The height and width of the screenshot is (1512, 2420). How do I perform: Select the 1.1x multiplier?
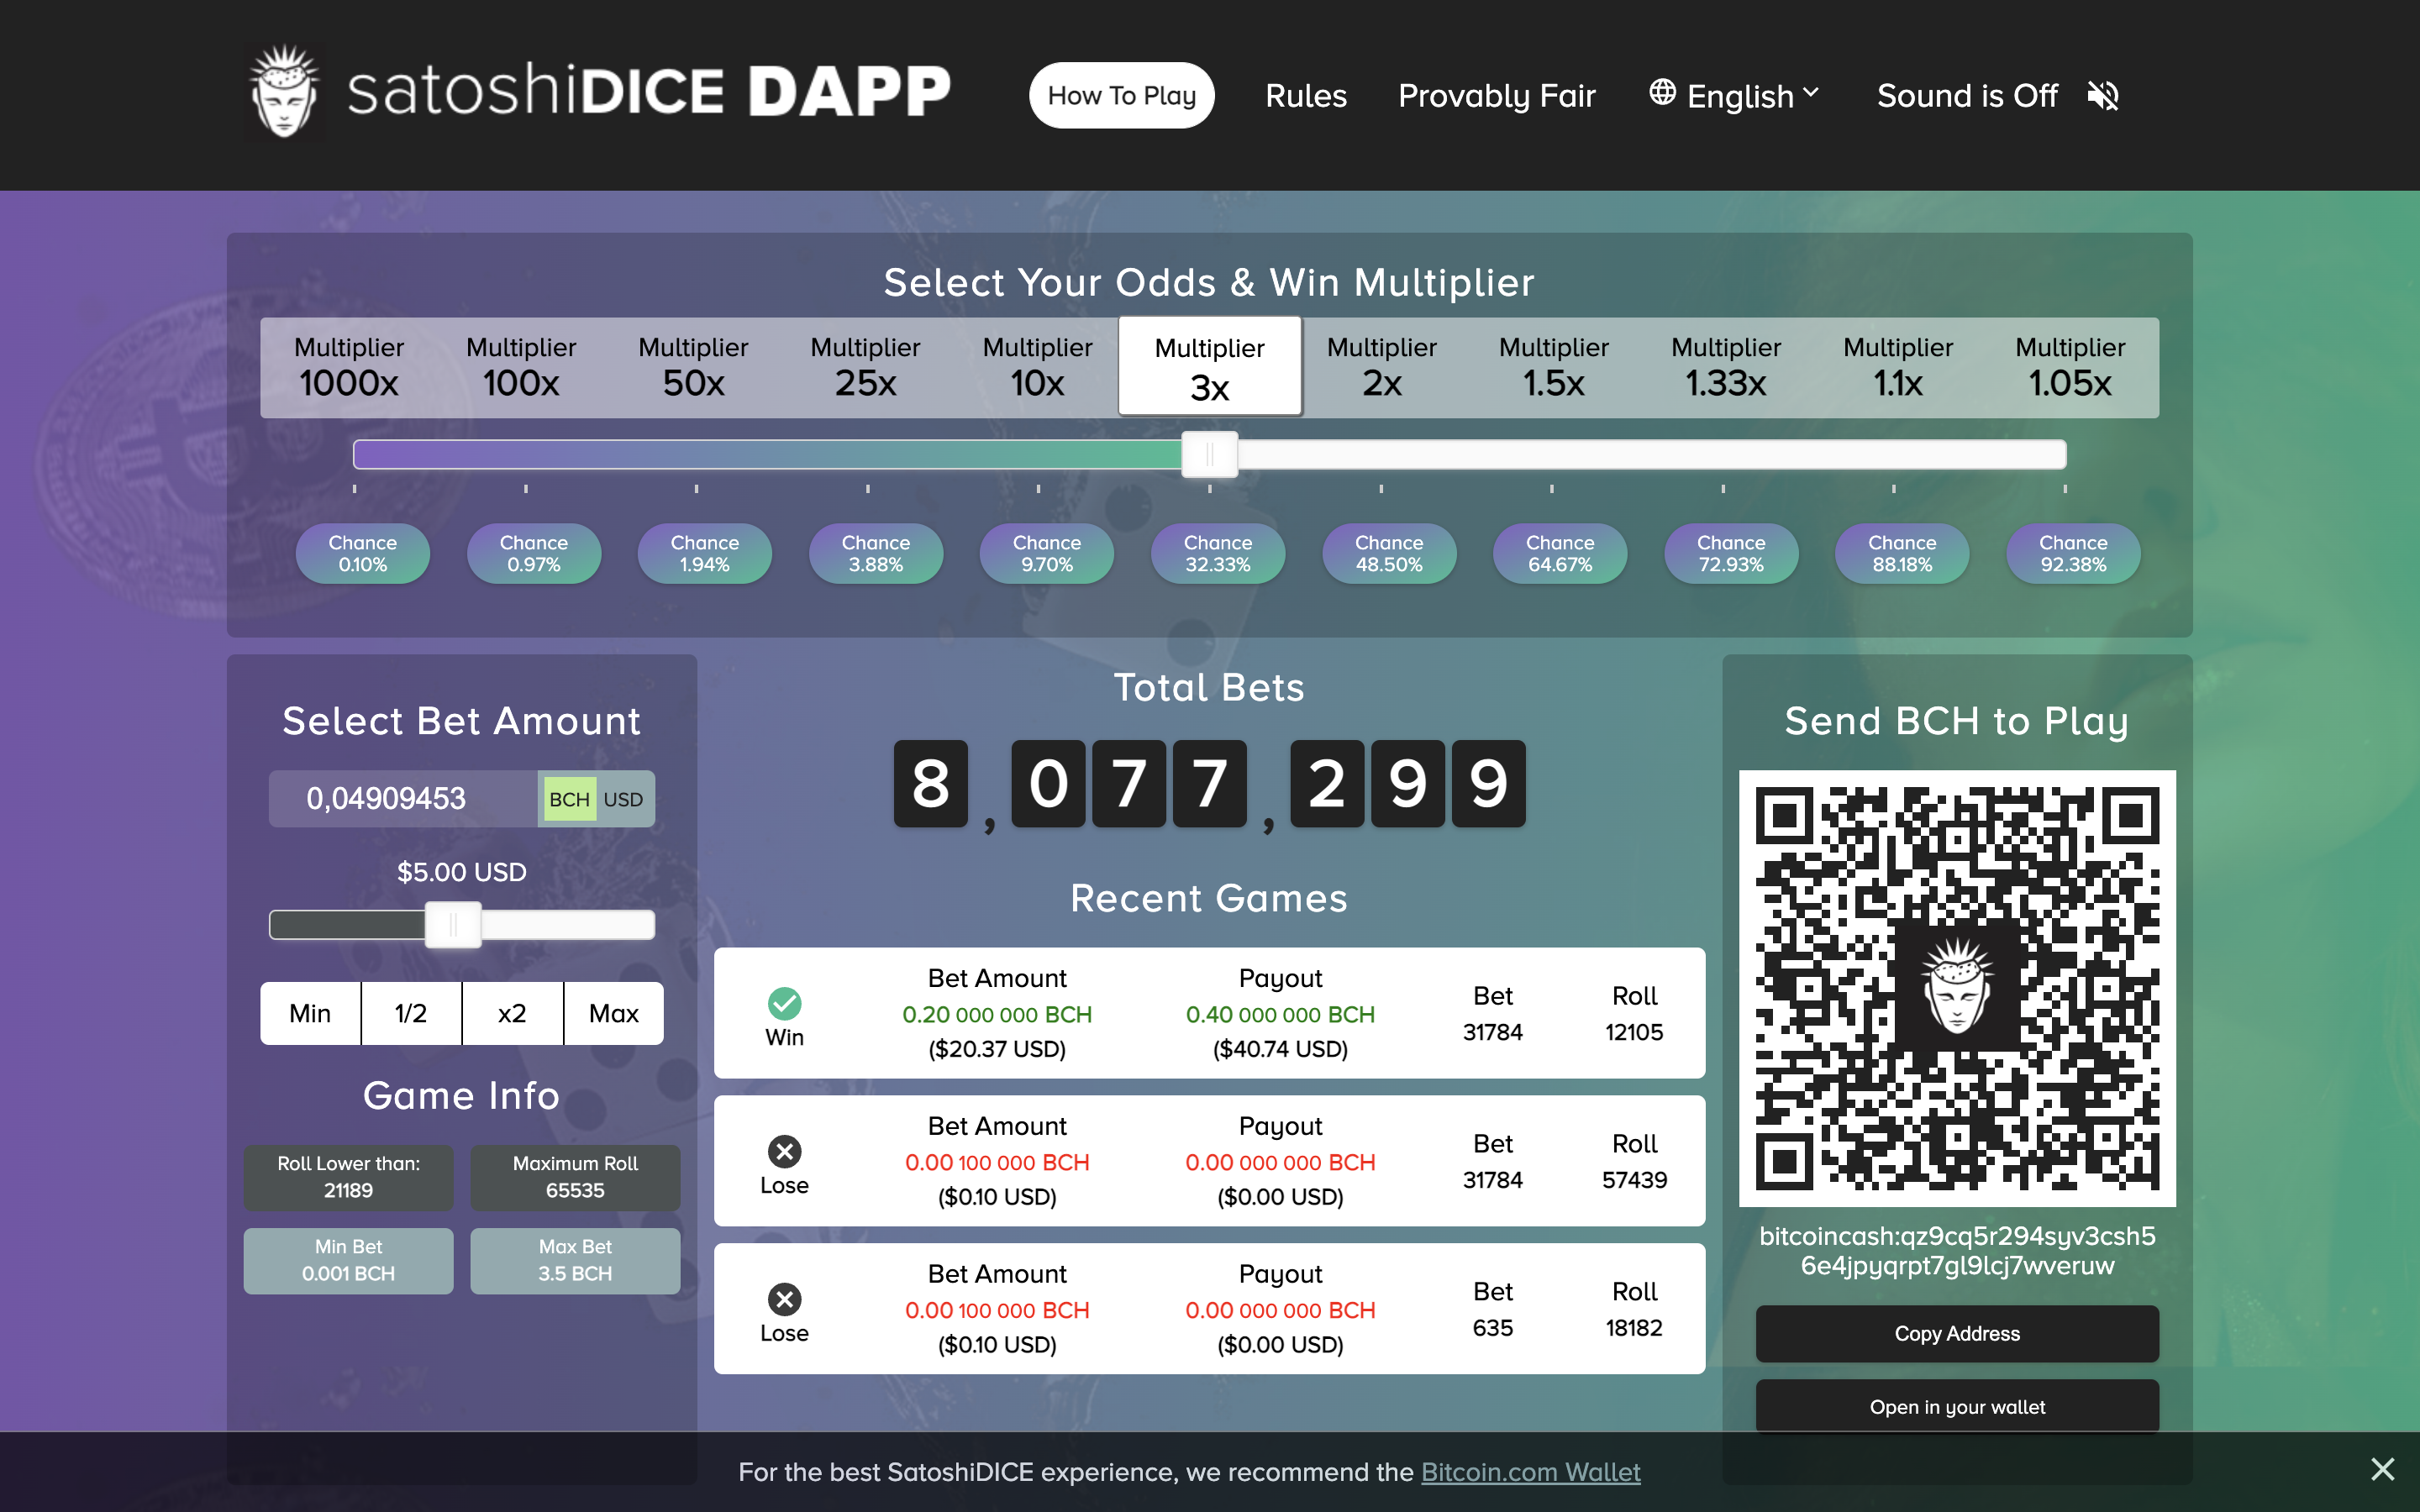(1897, 367)
